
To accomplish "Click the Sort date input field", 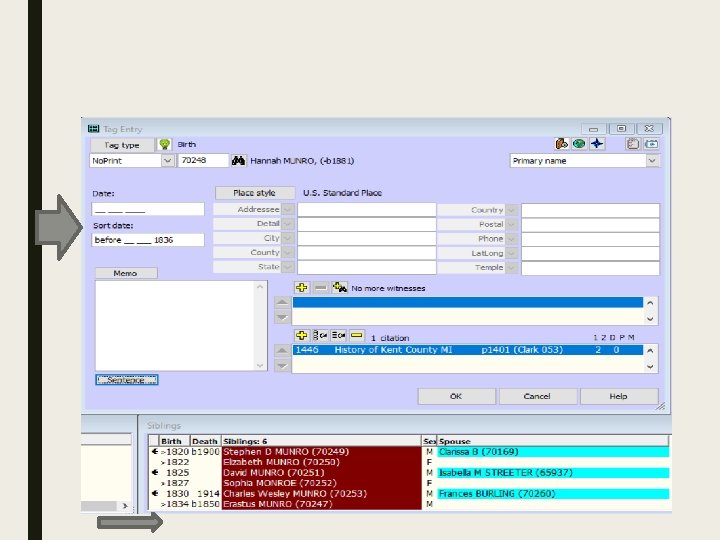I will 148,240.
